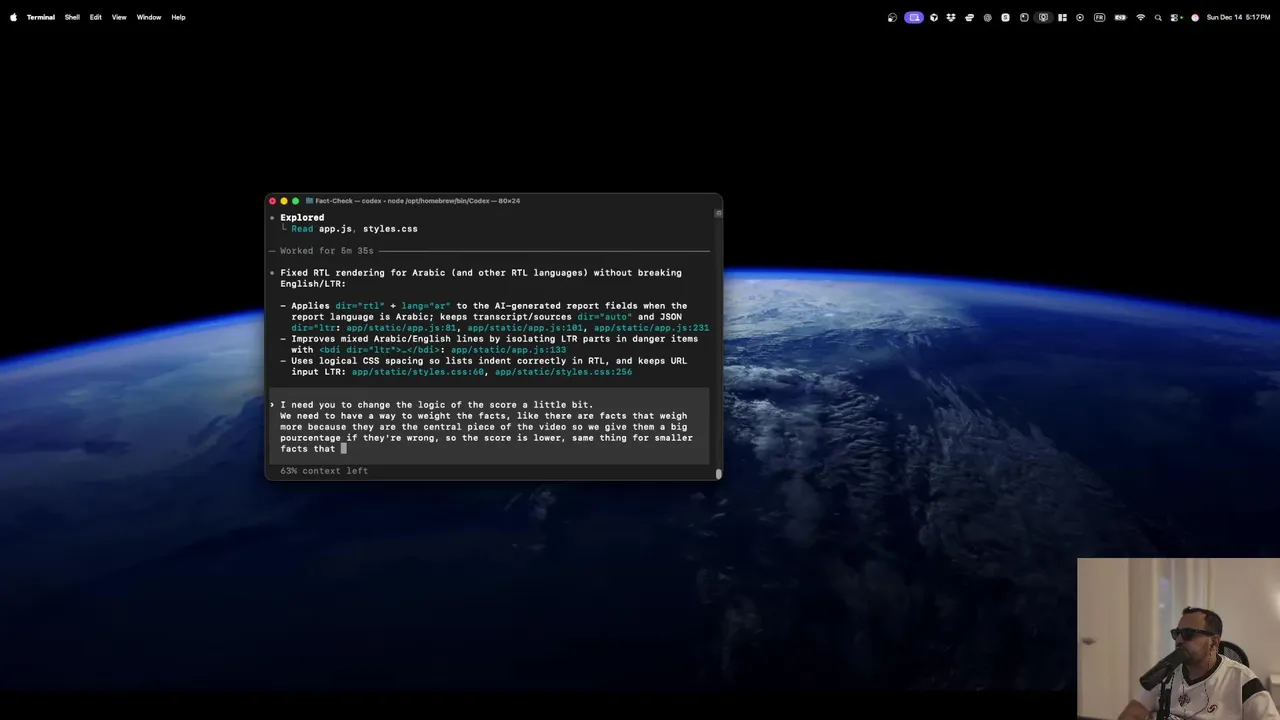Viewport: 1280px width, 720px height.
Task: Switch keyboard input source FR icon
Action: click(1099, 17)
